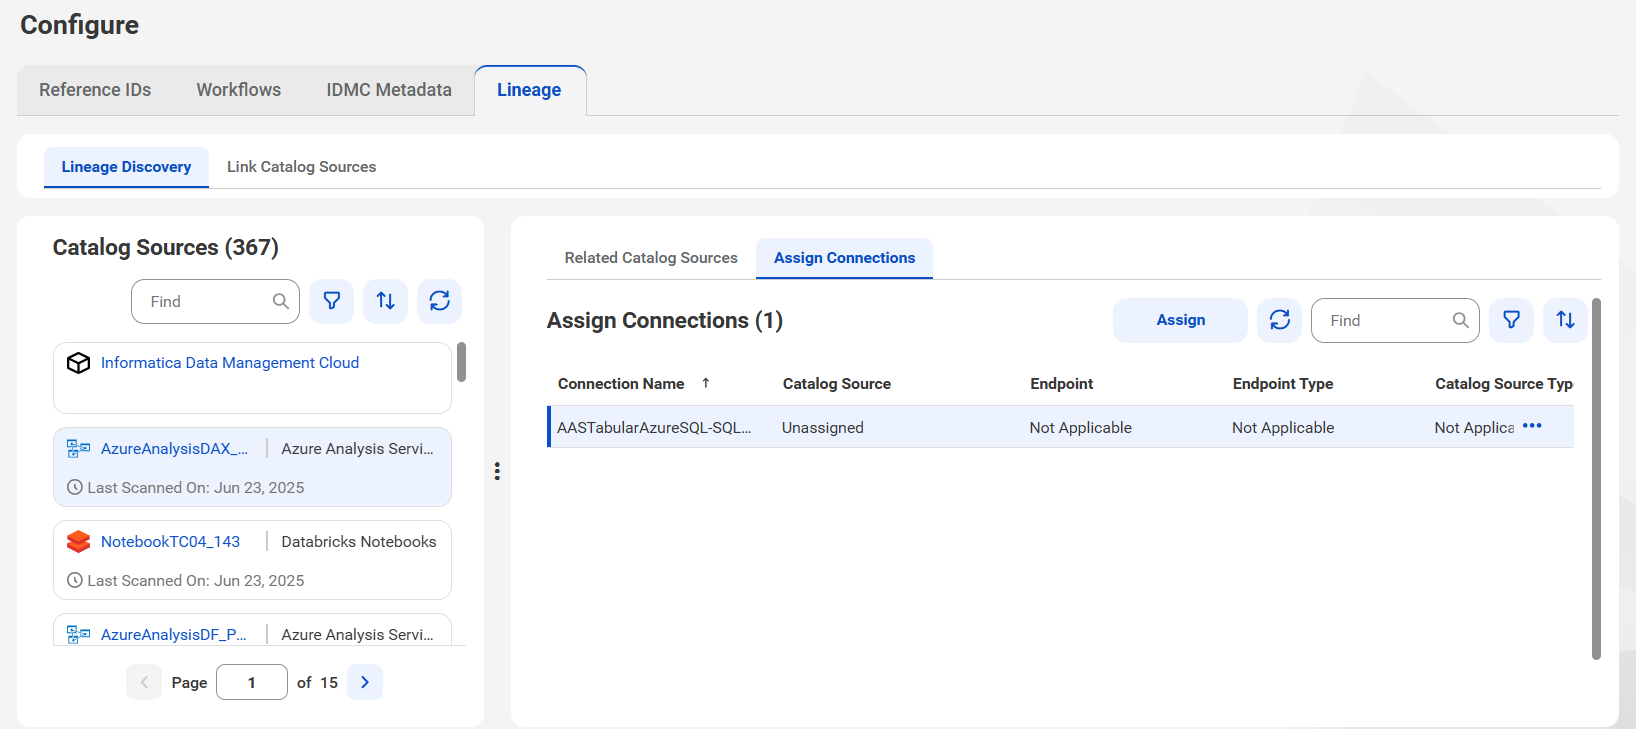Refresh the Assign Connections table

1280,320
